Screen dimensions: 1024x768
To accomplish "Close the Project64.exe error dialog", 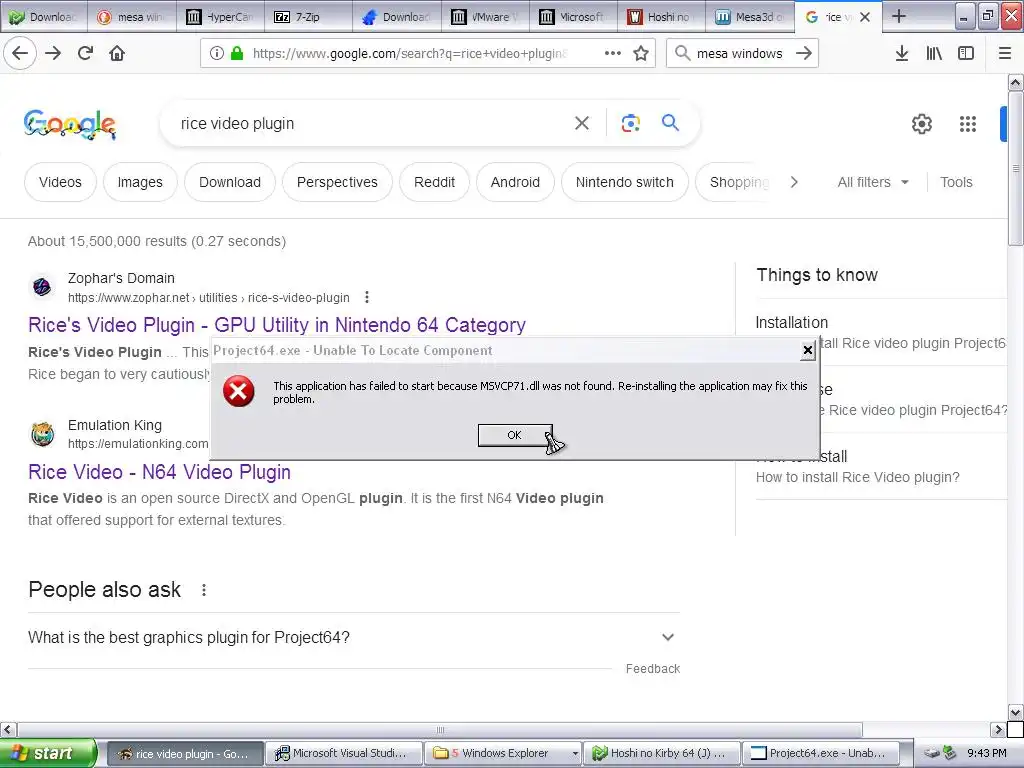I will (808, 351).
